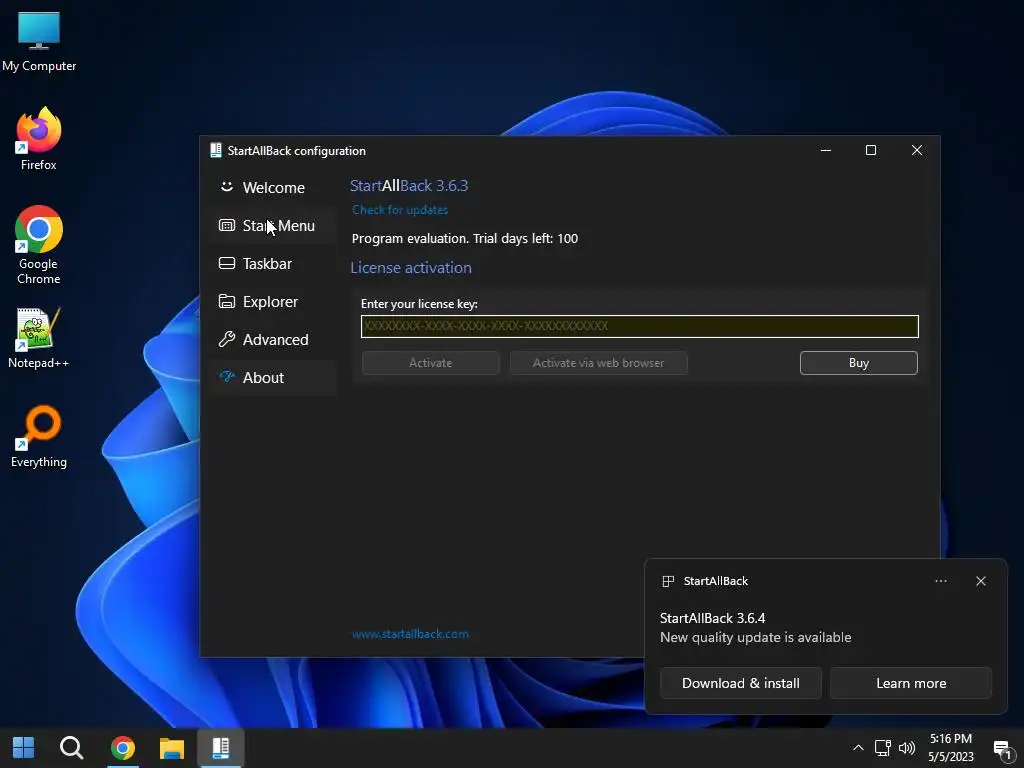Click the Buy button

[858, 363]
